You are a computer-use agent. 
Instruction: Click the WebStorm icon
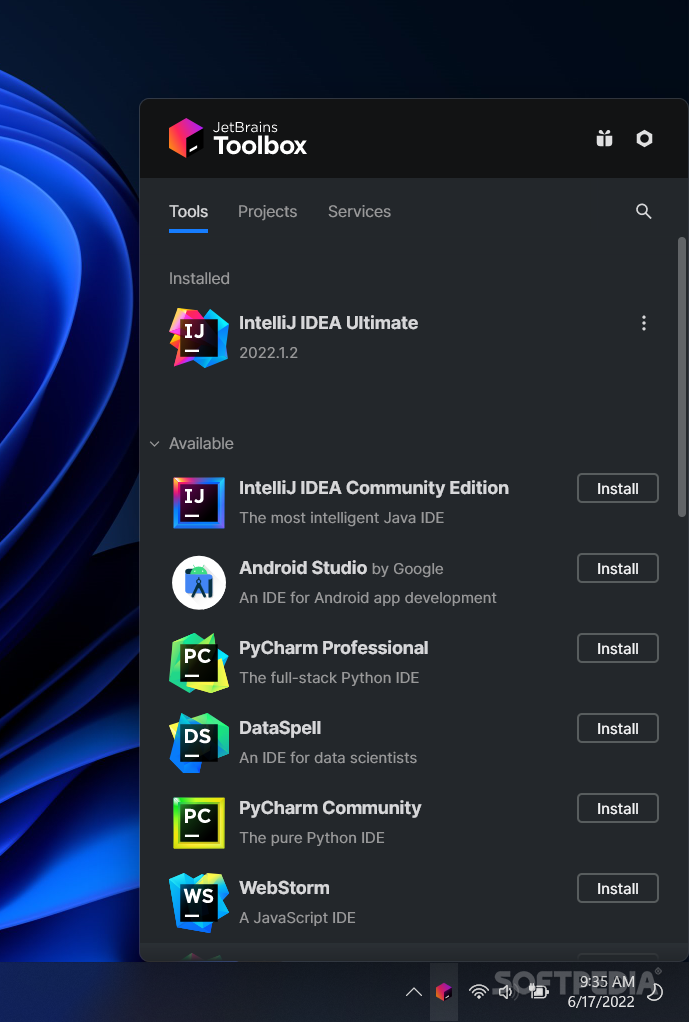tap(199, 903)
